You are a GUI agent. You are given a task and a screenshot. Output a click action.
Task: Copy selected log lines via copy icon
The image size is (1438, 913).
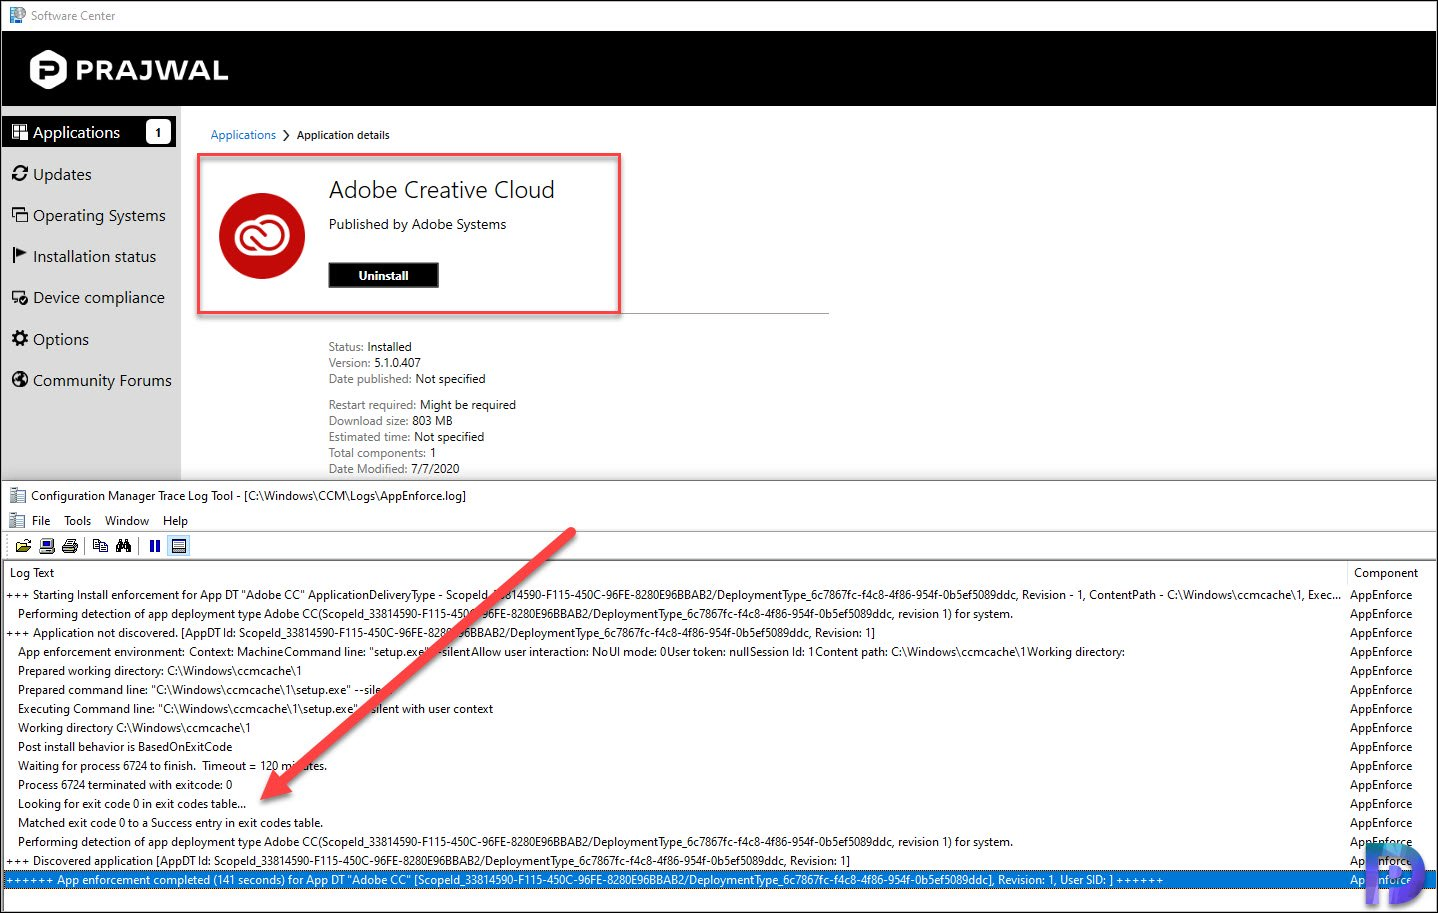[100, 546]
